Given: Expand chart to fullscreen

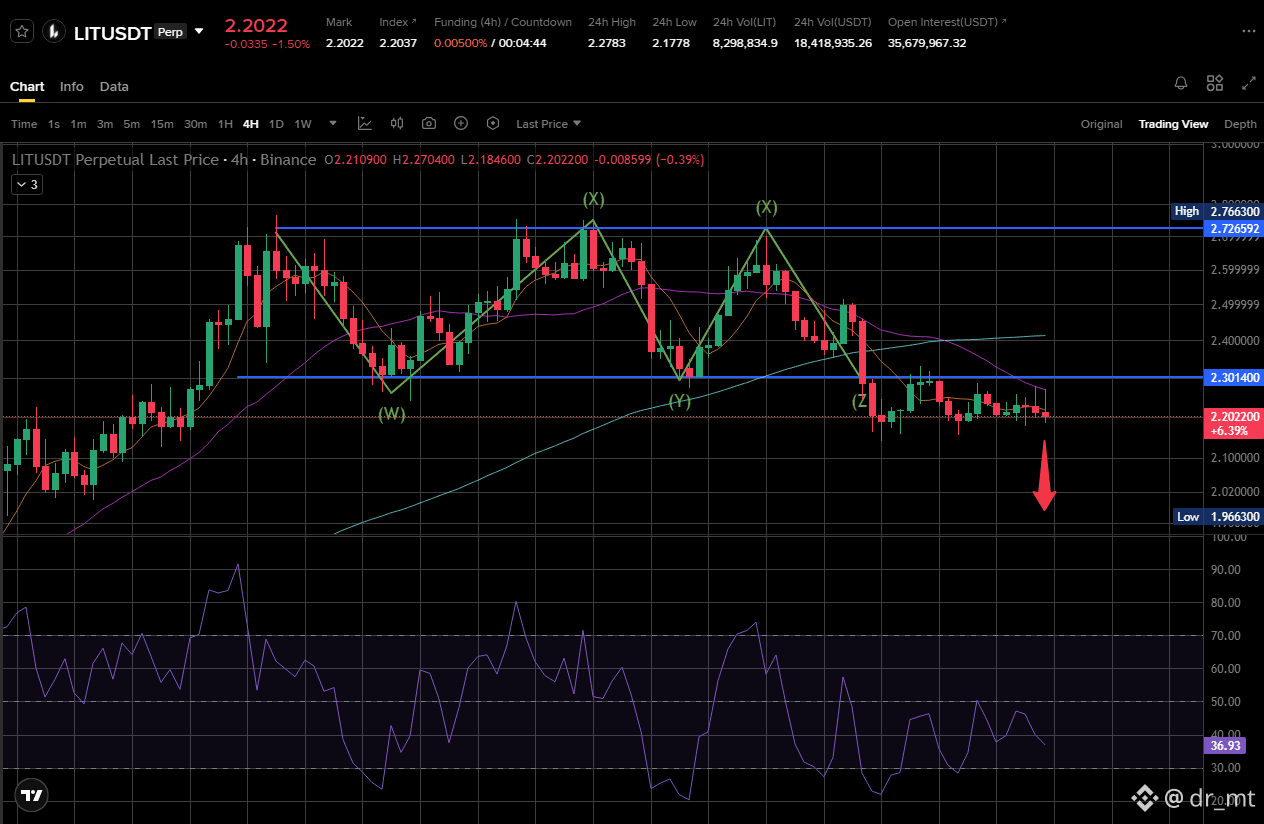Looking at the screenshot, I should tap(1248, 83).
